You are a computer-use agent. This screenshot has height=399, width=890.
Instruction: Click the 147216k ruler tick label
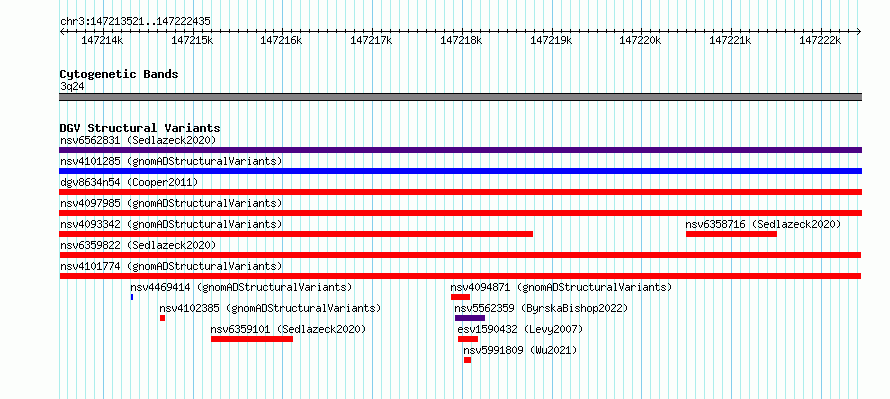[x=282, y=40]
